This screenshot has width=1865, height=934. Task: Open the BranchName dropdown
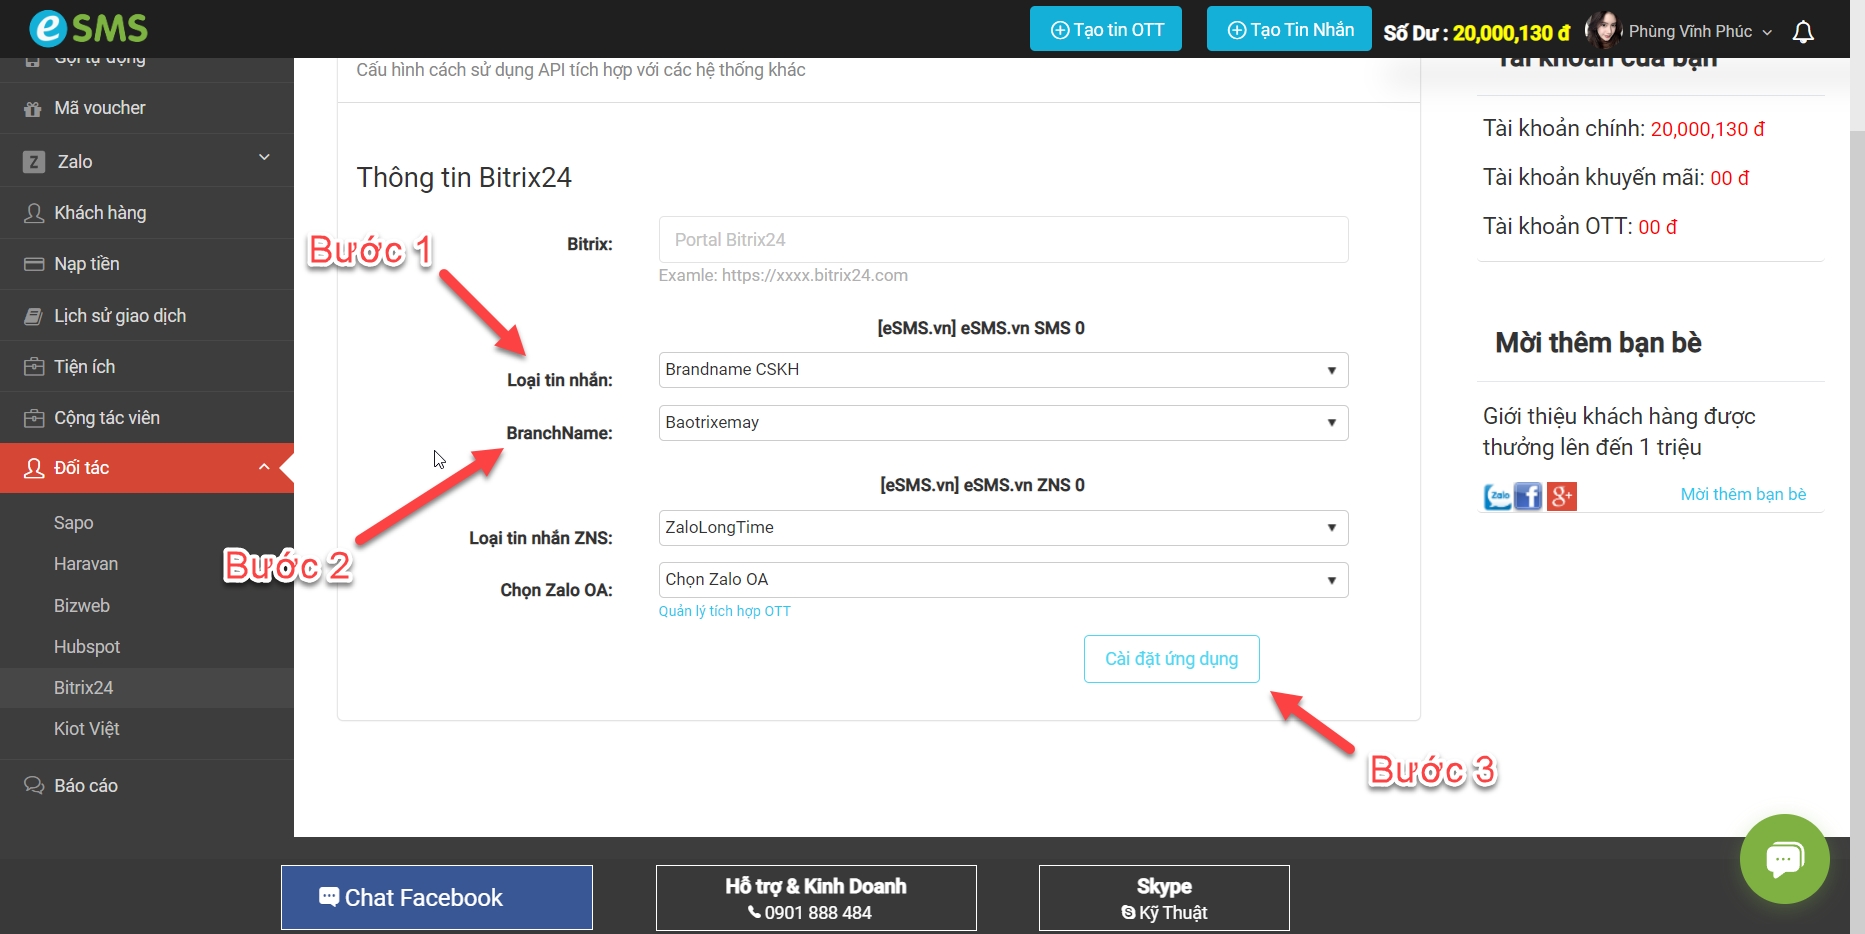pyautogui.click(x=1002, y=423)
